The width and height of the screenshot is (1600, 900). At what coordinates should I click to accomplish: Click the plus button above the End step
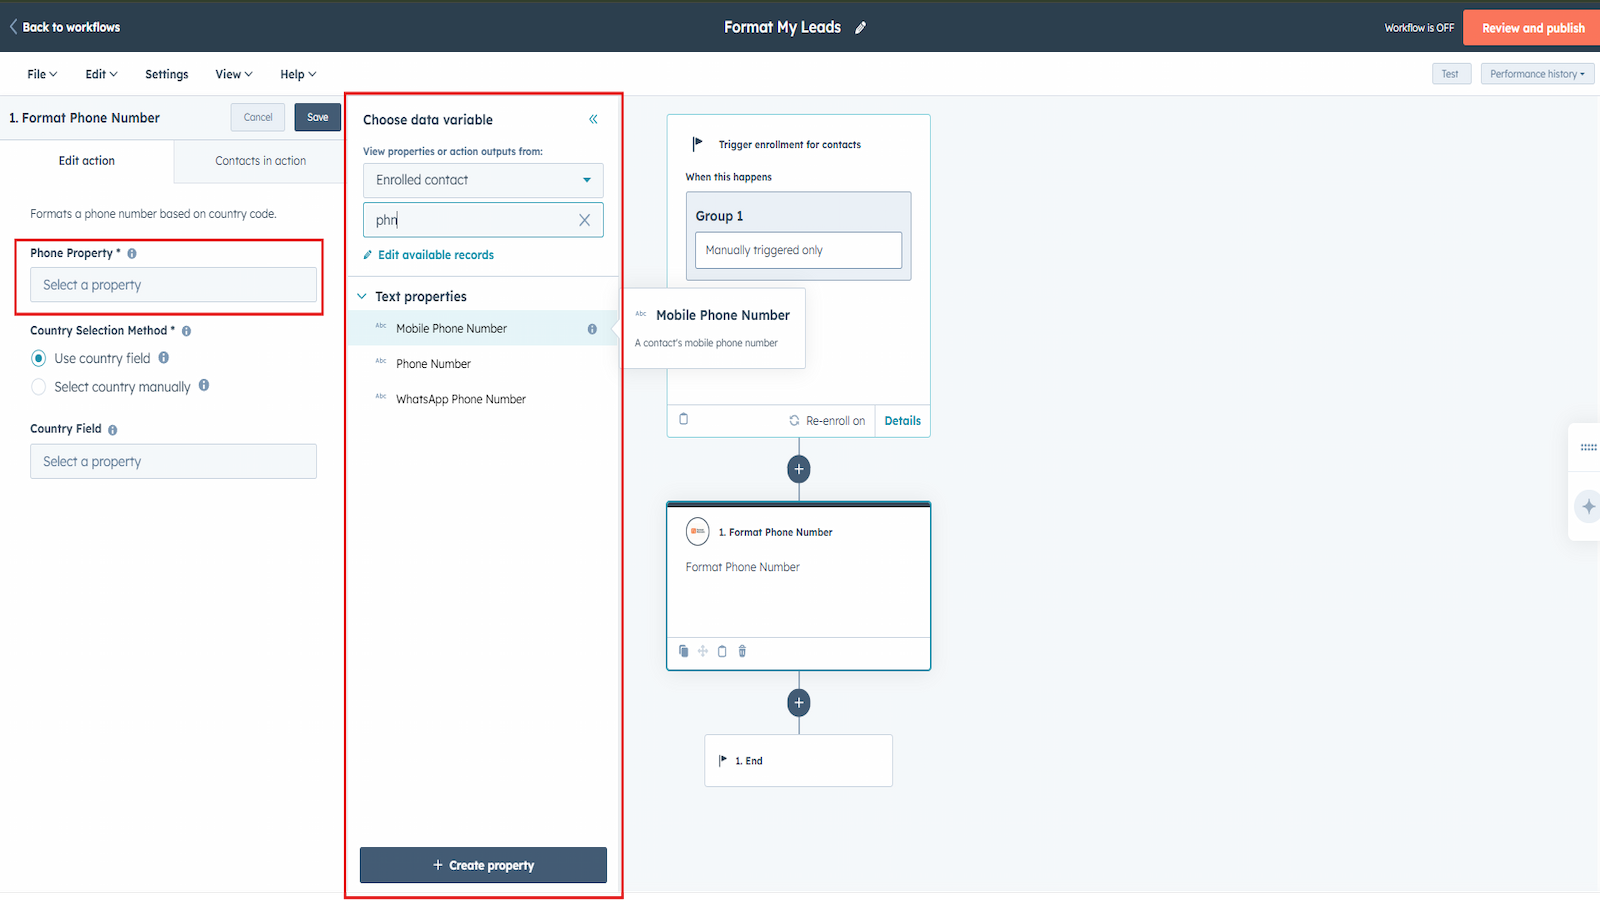(798, 703)
